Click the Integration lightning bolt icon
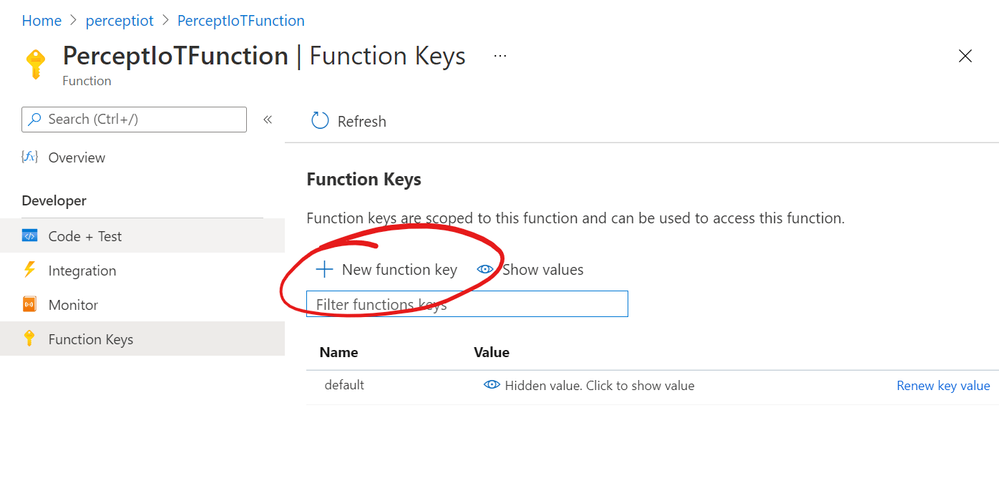Screen dimensions: 999x496 (30, 270)
